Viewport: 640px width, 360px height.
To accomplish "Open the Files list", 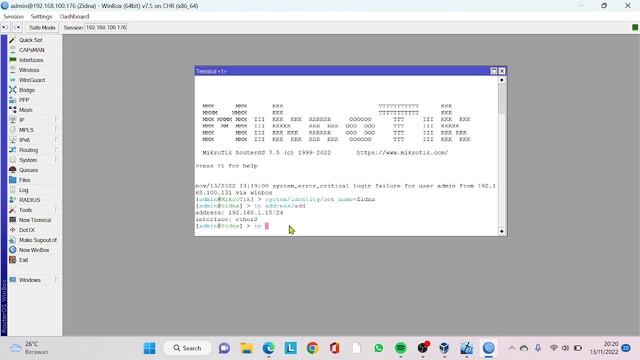I will [x=24, y=180].
